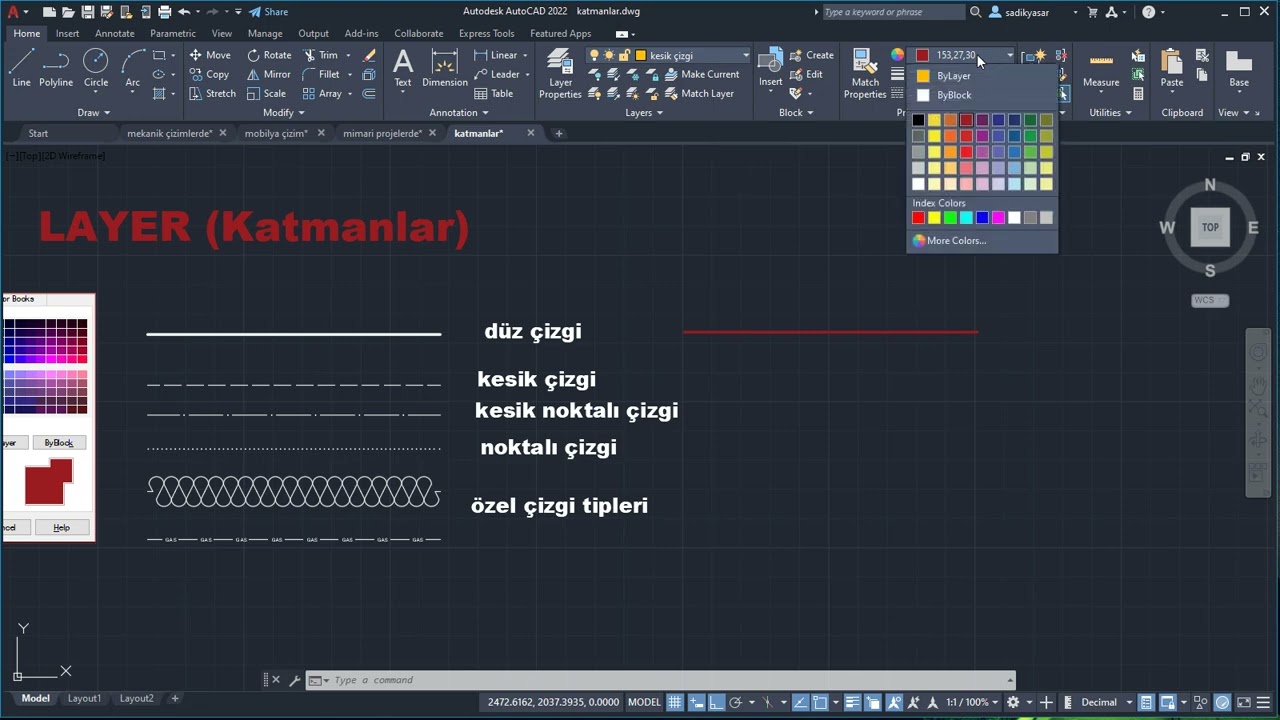Pick the magenta index color swatch
Viewport: 1280px width, 720px height.
point(998,218)
